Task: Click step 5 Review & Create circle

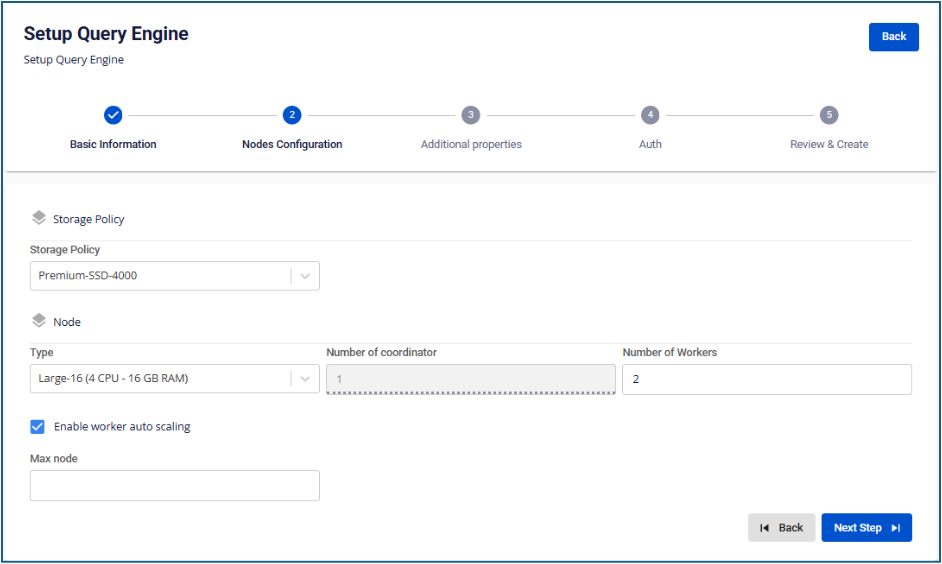Action: click(829, 115)
